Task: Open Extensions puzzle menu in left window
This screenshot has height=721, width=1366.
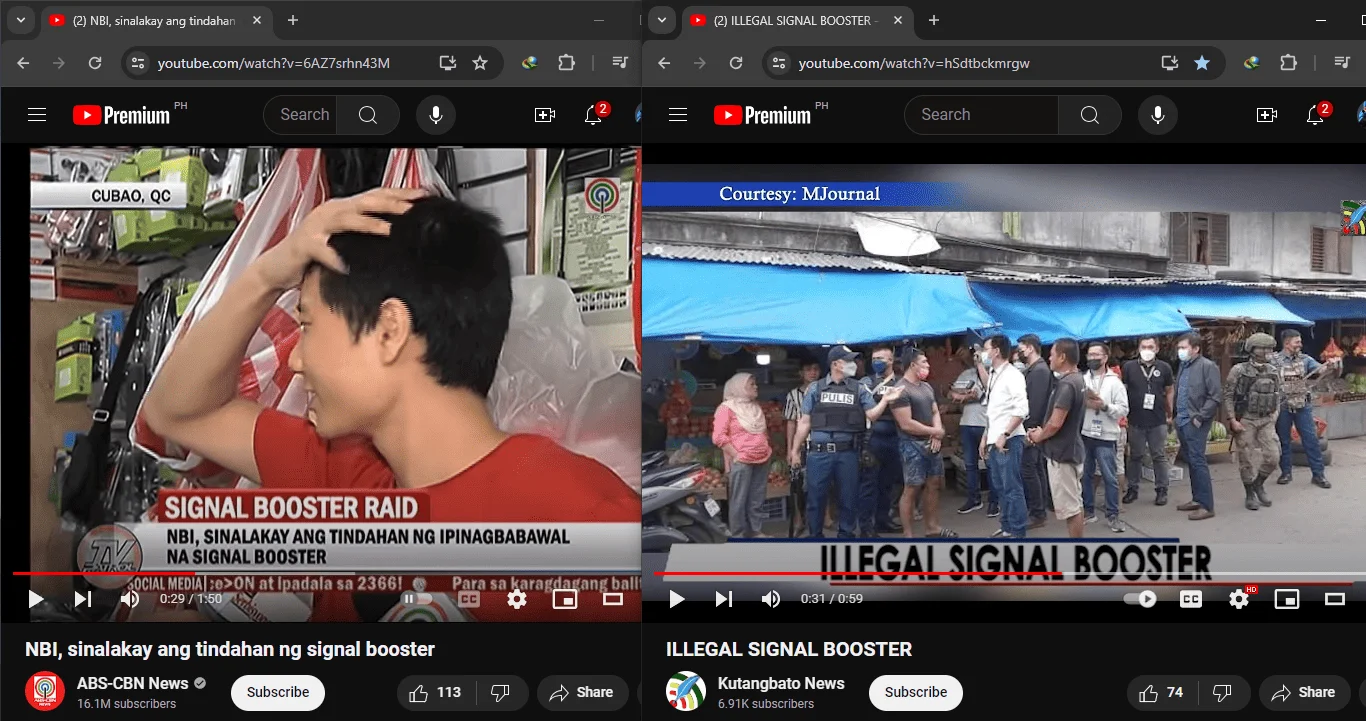Action: pos(566,63)
